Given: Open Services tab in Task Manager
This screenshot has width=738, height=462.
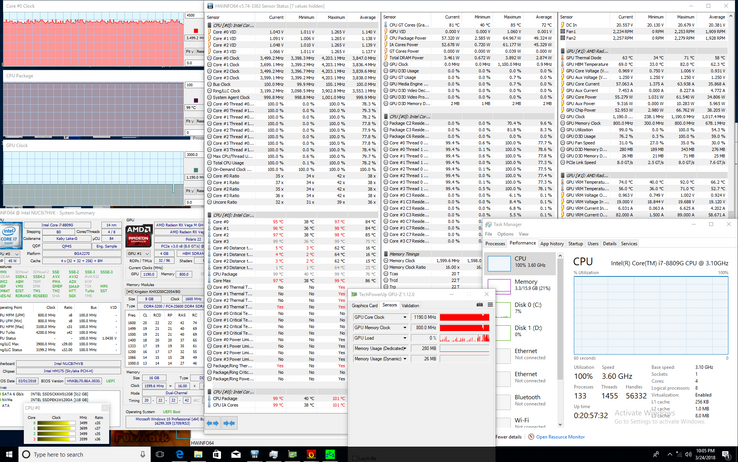Looking at the screenshot, I should click(x=629, y=244).
